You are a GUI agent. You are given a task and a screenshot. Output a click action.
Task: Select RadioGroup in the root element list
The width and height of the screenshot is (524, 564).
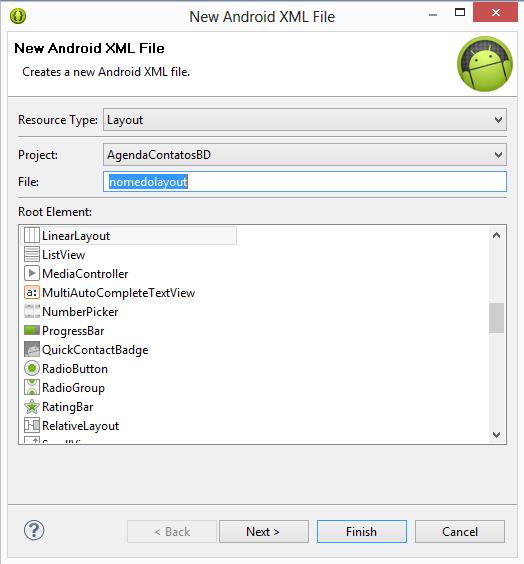tap(73, 388)
